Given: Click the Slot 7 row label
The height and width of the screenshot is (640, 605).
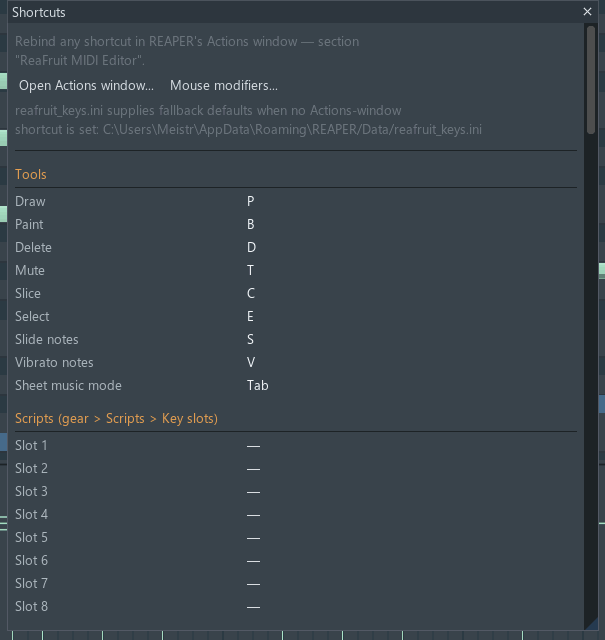Looking at the screenshot, I should (x=31, y=584).
